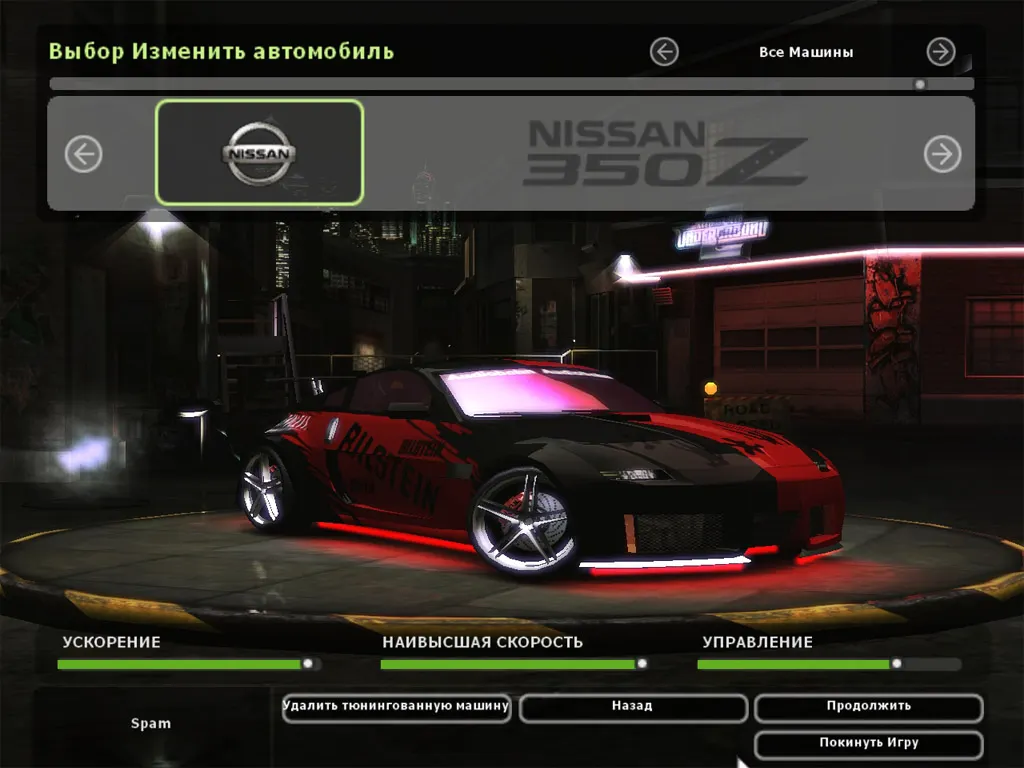
Task: Click the Покинуть Игру button
Action: 869,744
